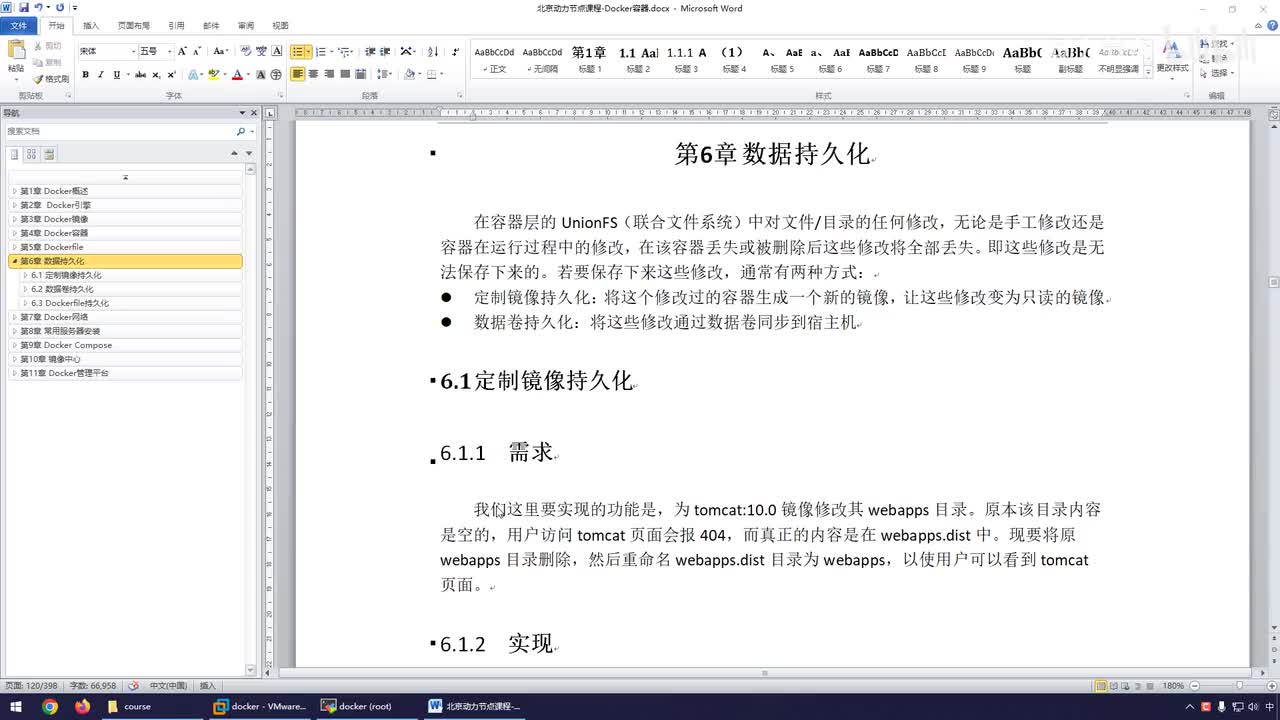Image resolution: width=1280 pixels, height=720 pixels.
Task: Switch navigation pane to headings view
Action: point(14,154)
